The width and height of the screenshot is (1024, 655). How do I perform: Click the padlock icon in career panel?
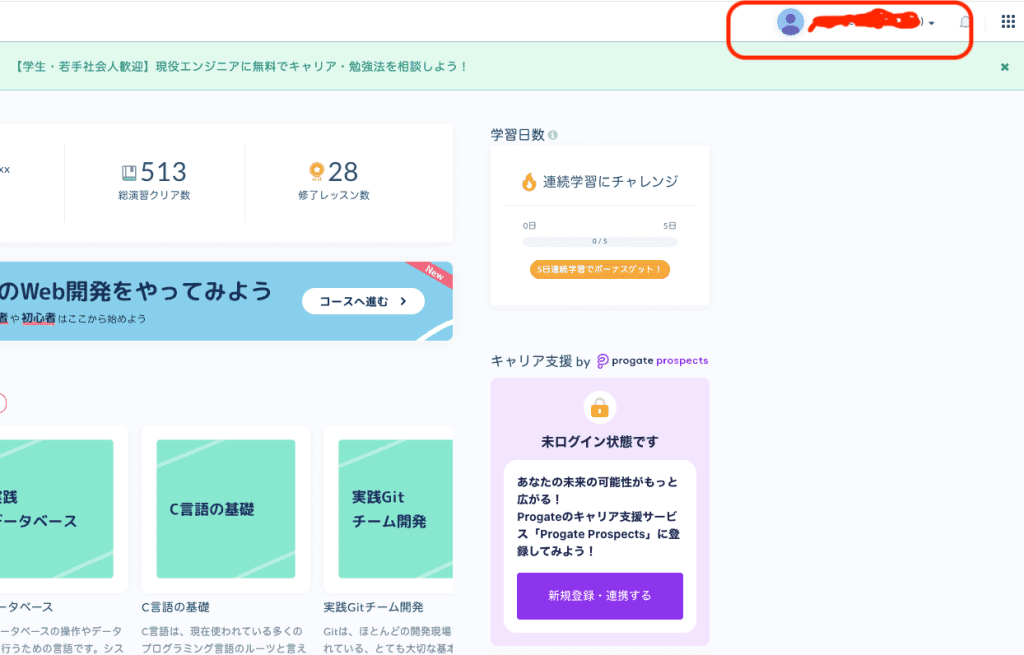pyautogui.click(x=600, y=408)
